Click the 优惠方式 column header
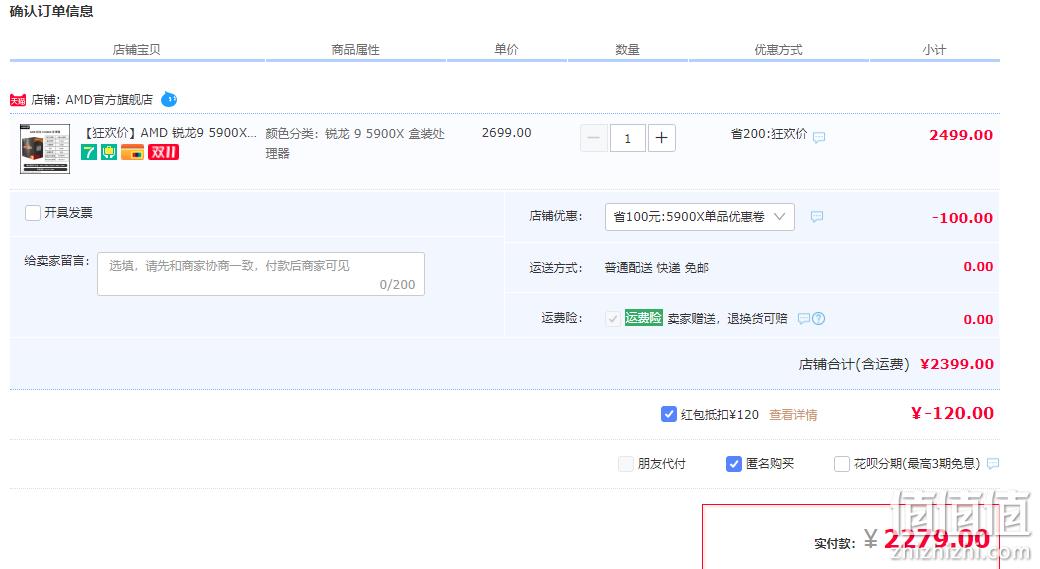This screenshot has width=1040, height=569. tap(778, 50)
